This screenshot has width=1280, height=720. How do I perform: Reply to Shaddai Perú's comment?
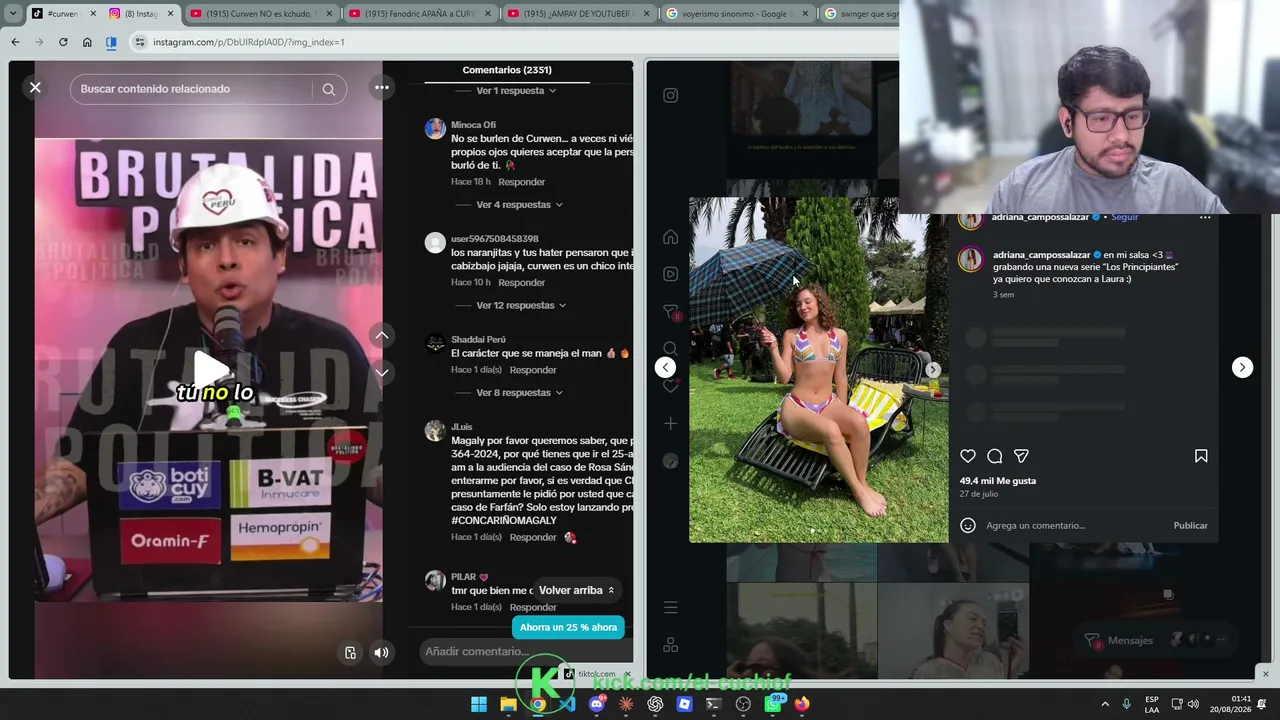[x=533, y=370]
